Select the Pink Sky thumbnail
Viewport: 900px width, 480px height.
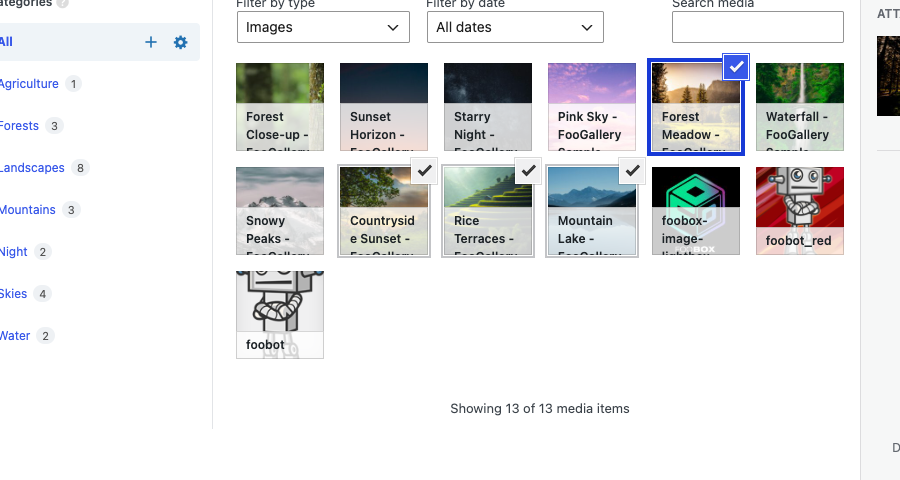click(x=592, y=107)
